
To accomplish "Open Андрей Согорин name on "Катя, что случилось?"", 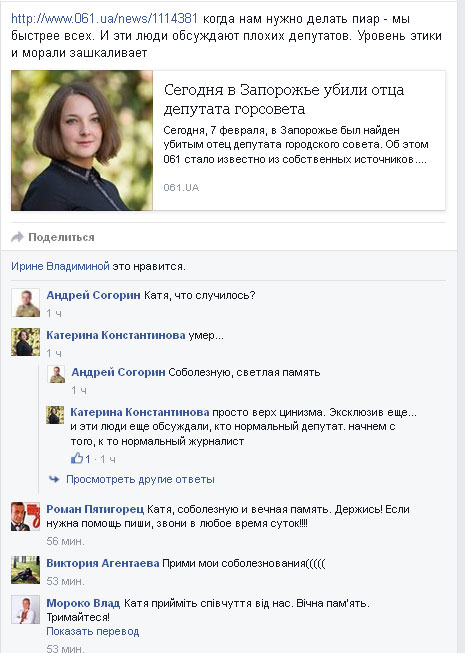I will 93,295.
